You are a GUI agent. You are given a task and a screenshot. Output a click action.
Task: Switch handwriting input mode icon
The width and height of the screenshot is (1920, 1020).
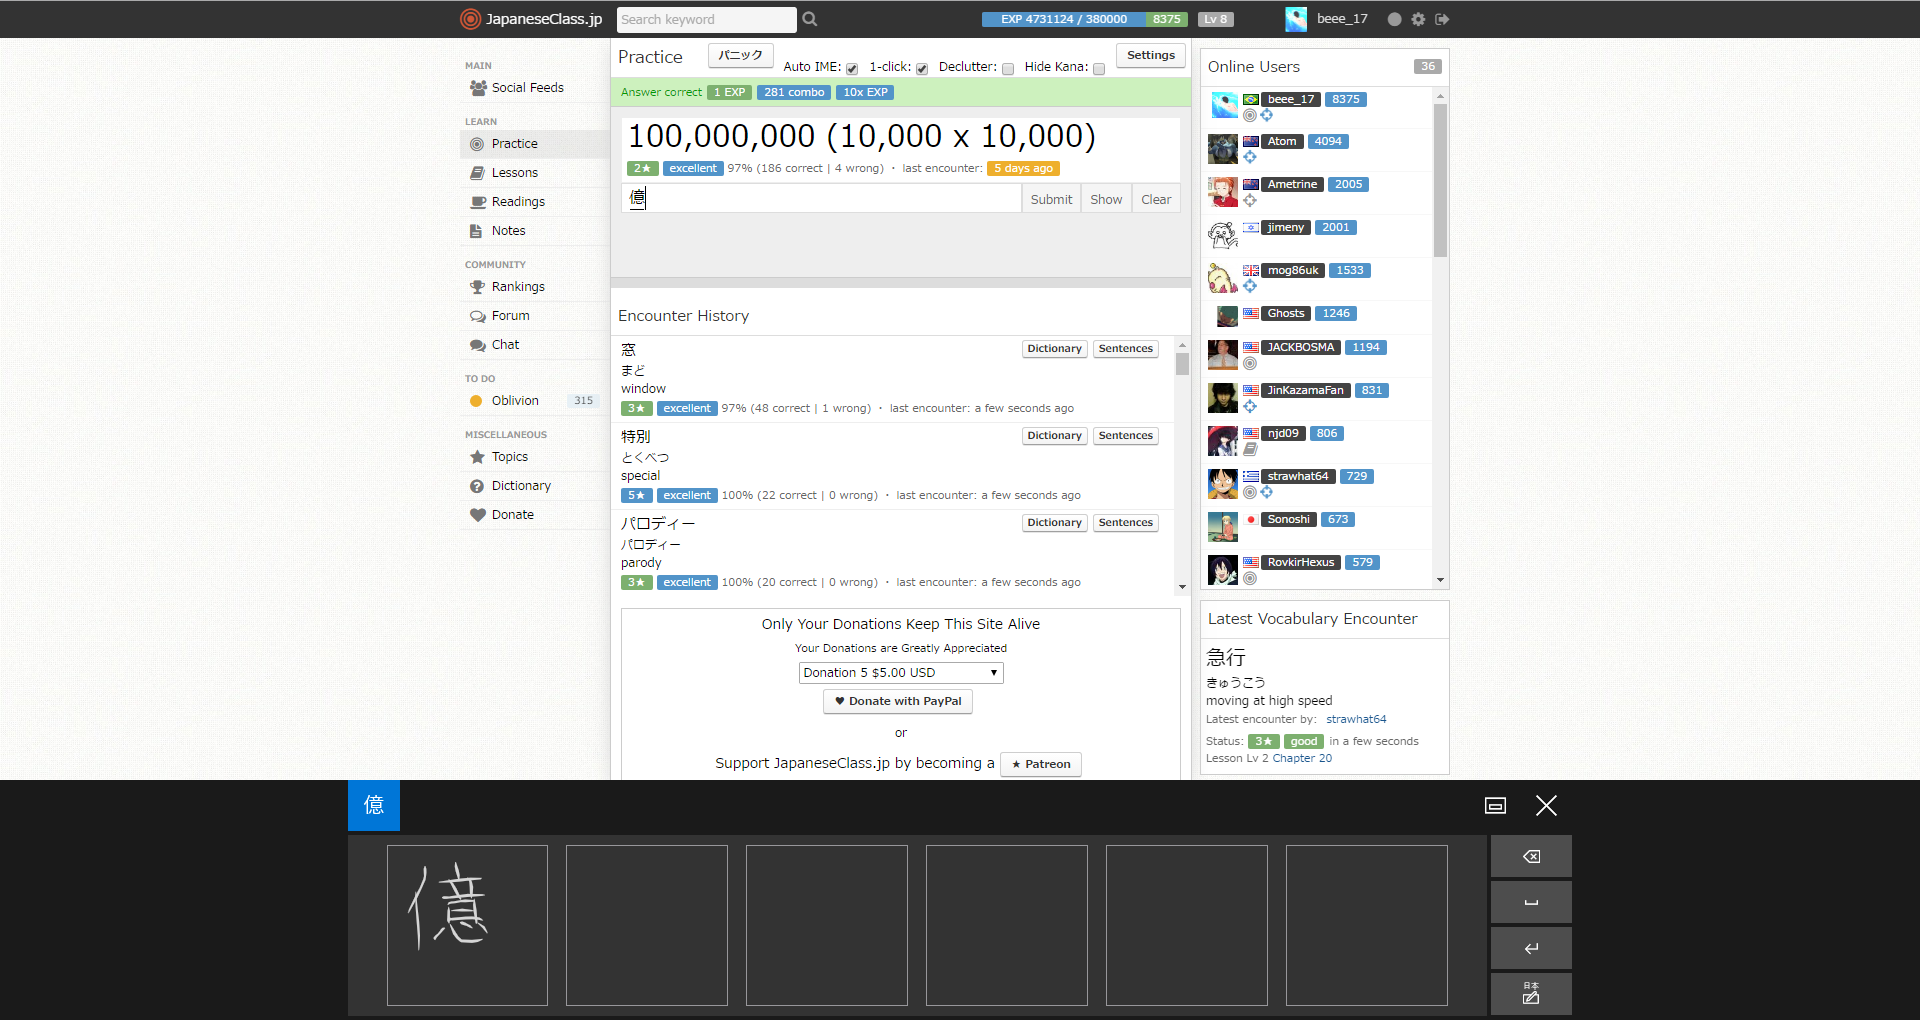coord(1530,993)
